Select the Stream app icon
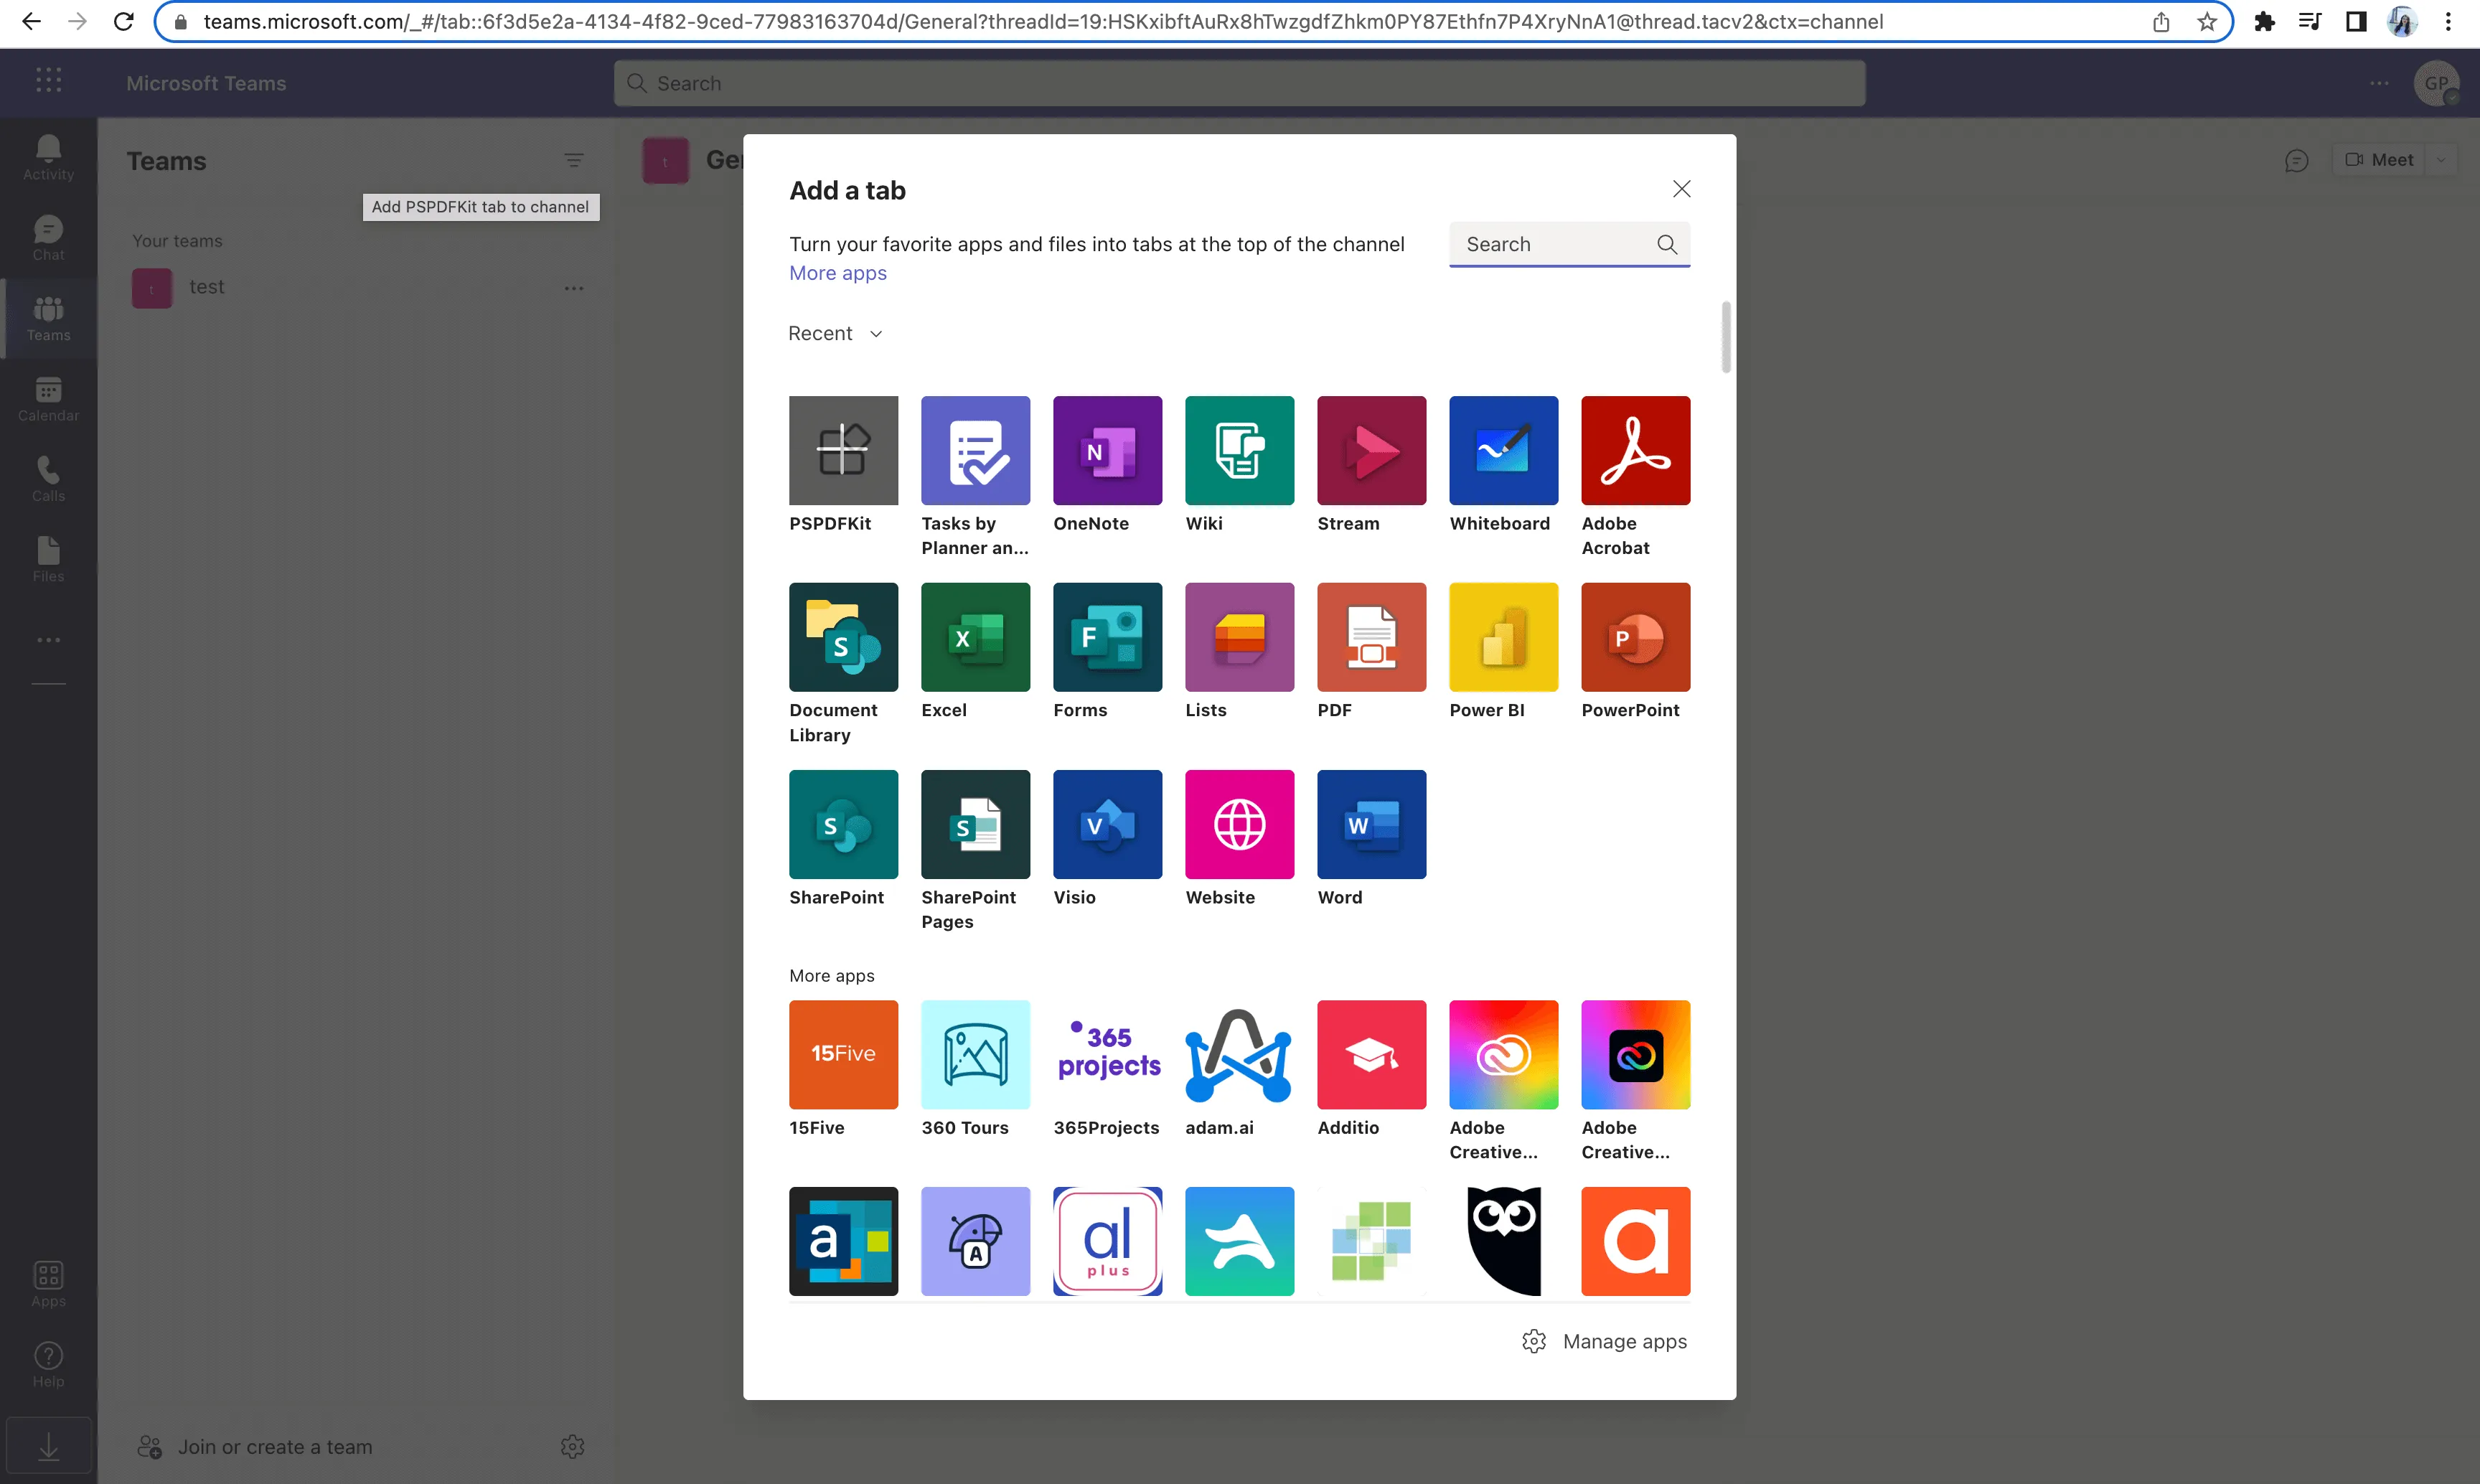This screenshot has width=2480, height=1484. 1371,450
